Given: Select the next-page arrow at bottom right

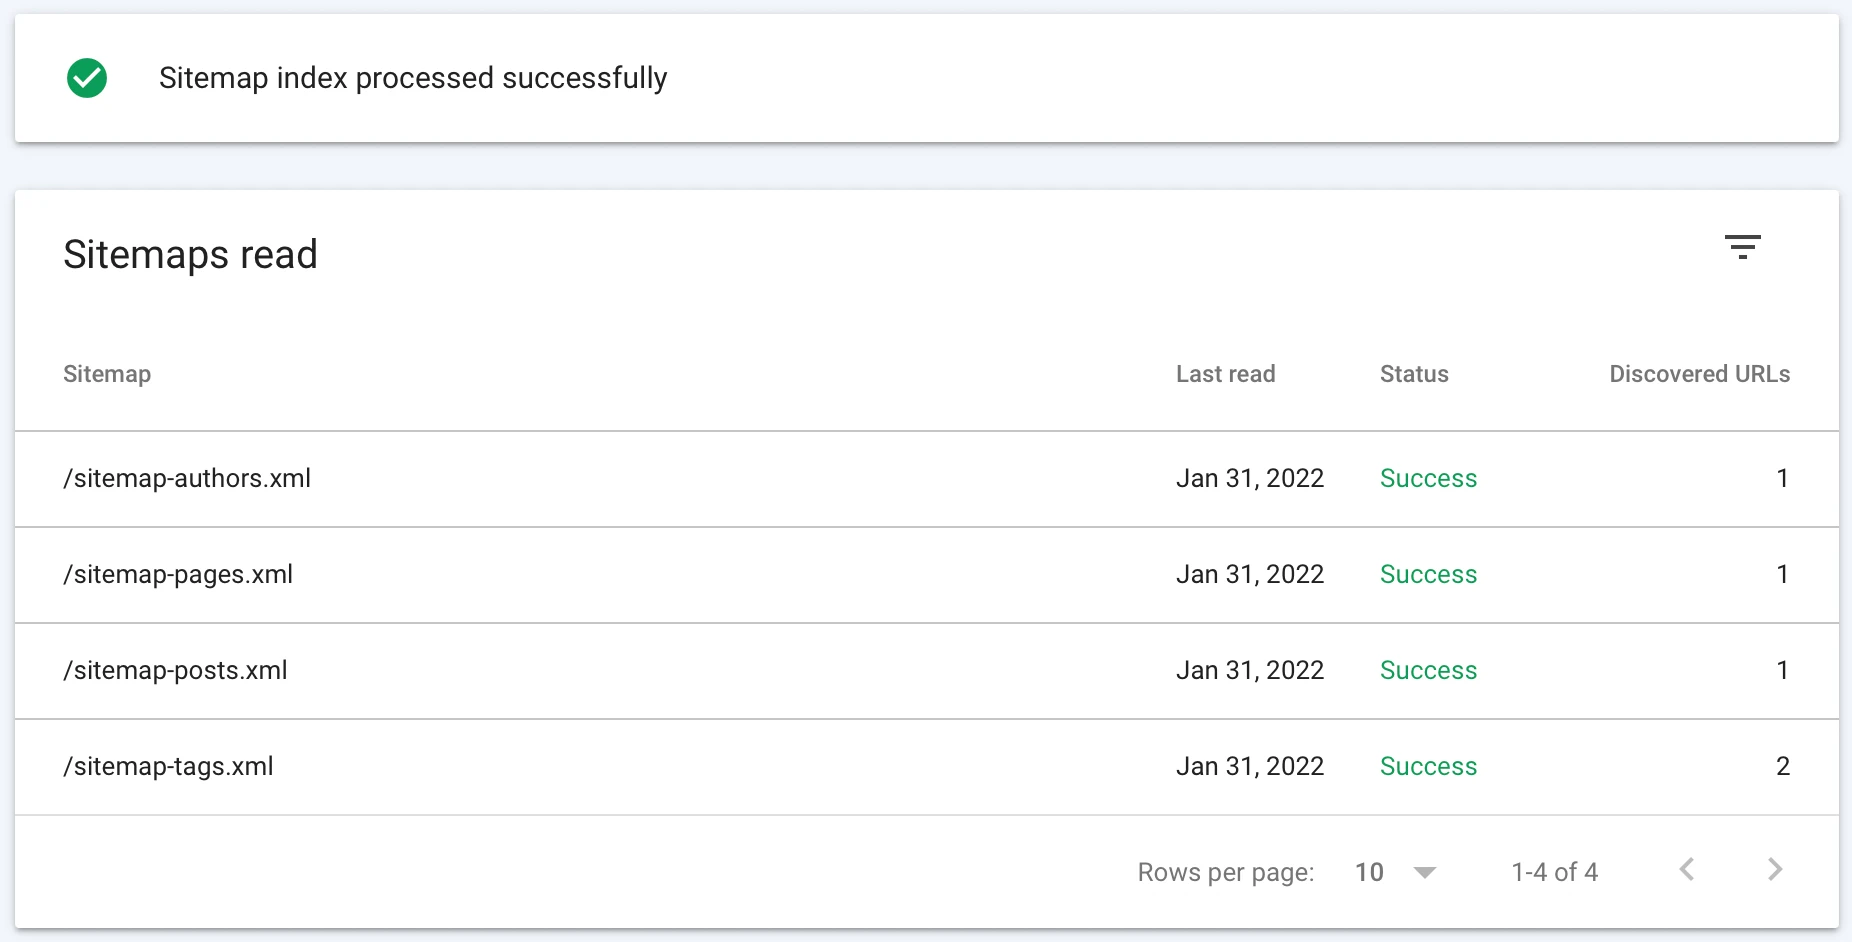Looking at the screenshot, I should tap(1774, 871).
